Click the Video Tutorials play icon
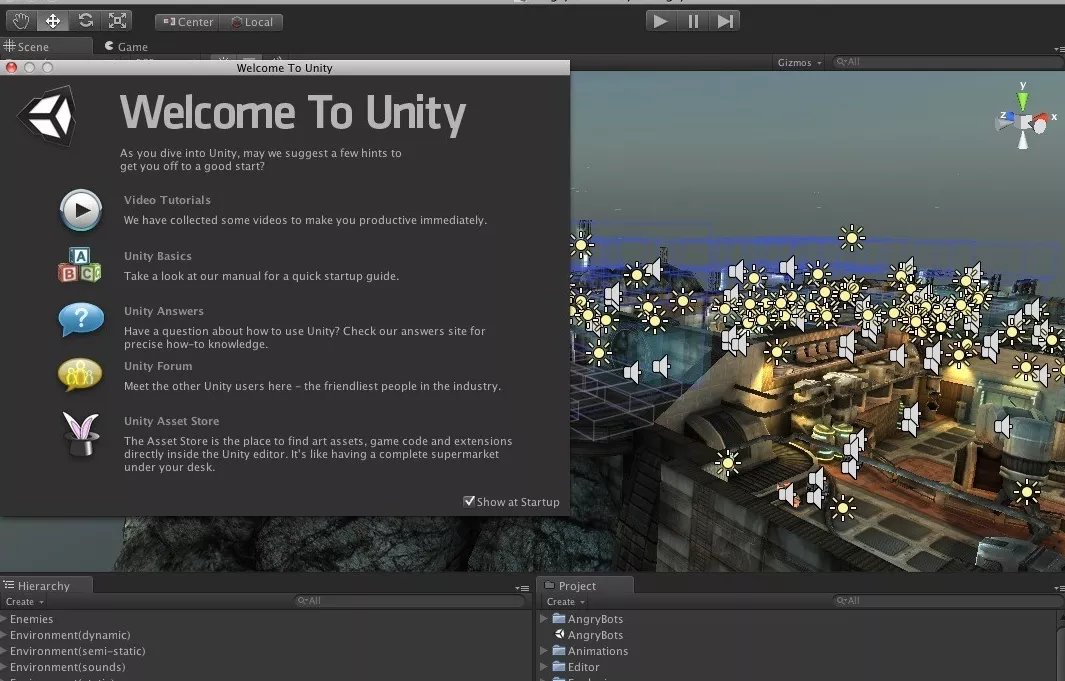1065x681 pixels. point(80,210)
